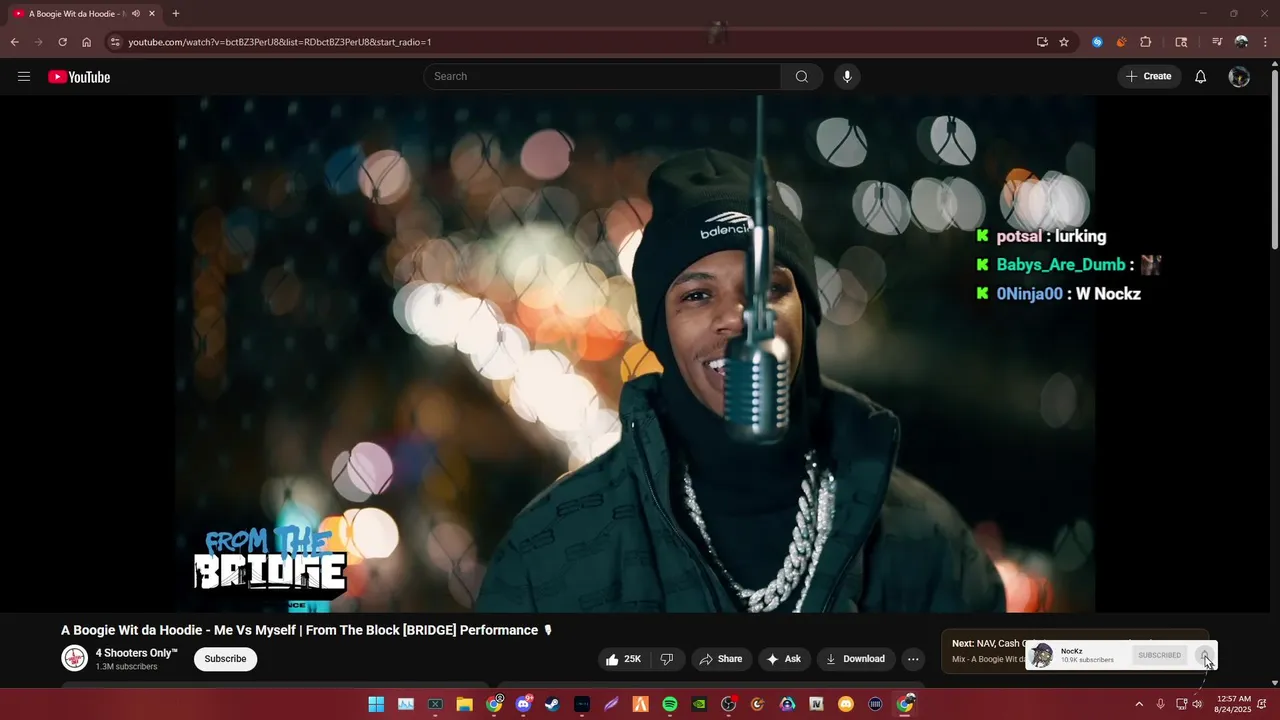Open the Shazam browser extension
The image size is (1280, 720).
(x=1097, y=42)
